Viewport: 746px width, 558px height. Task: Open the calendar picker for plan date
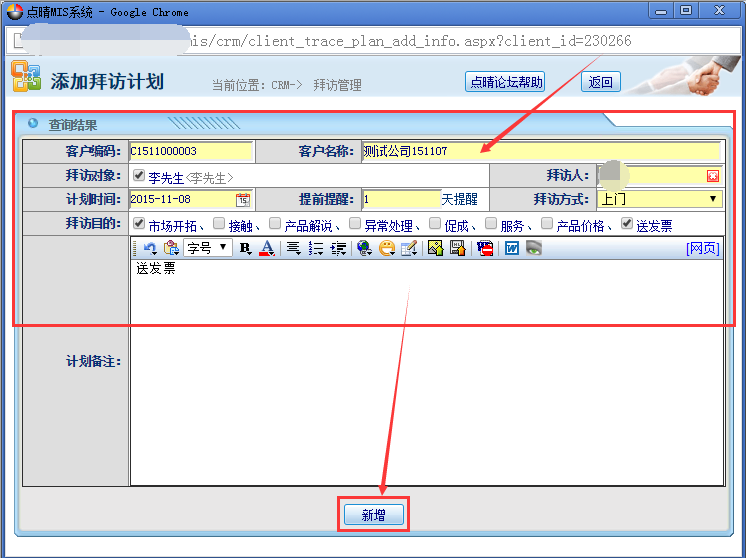[242, 199]
